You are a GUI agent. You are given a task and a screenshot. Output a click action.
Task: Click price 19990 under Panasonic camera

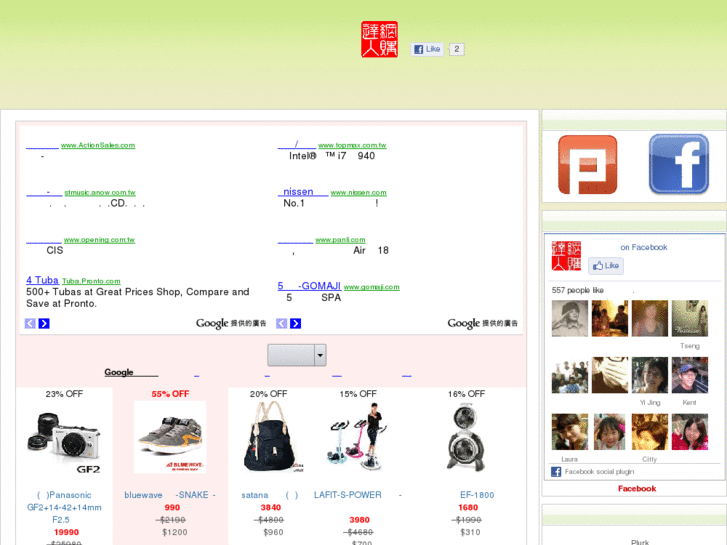[66, 532]
